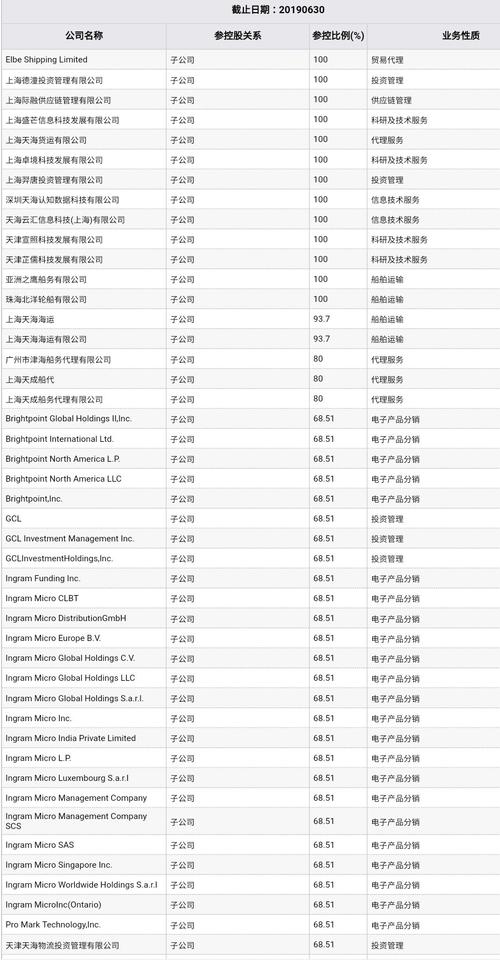Click 深圳天海认知数据科技有限公司 entry

click(62, 200)
